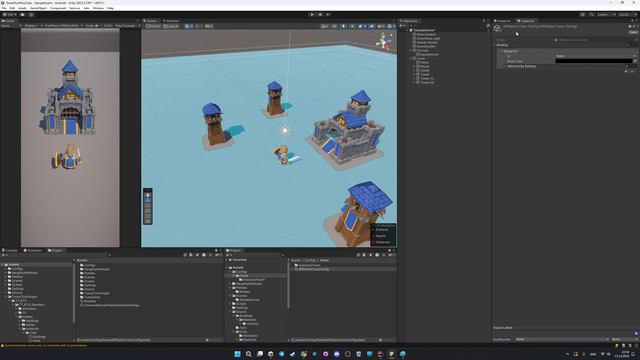
Task: Open the Window menu
Action: (98, 8)
